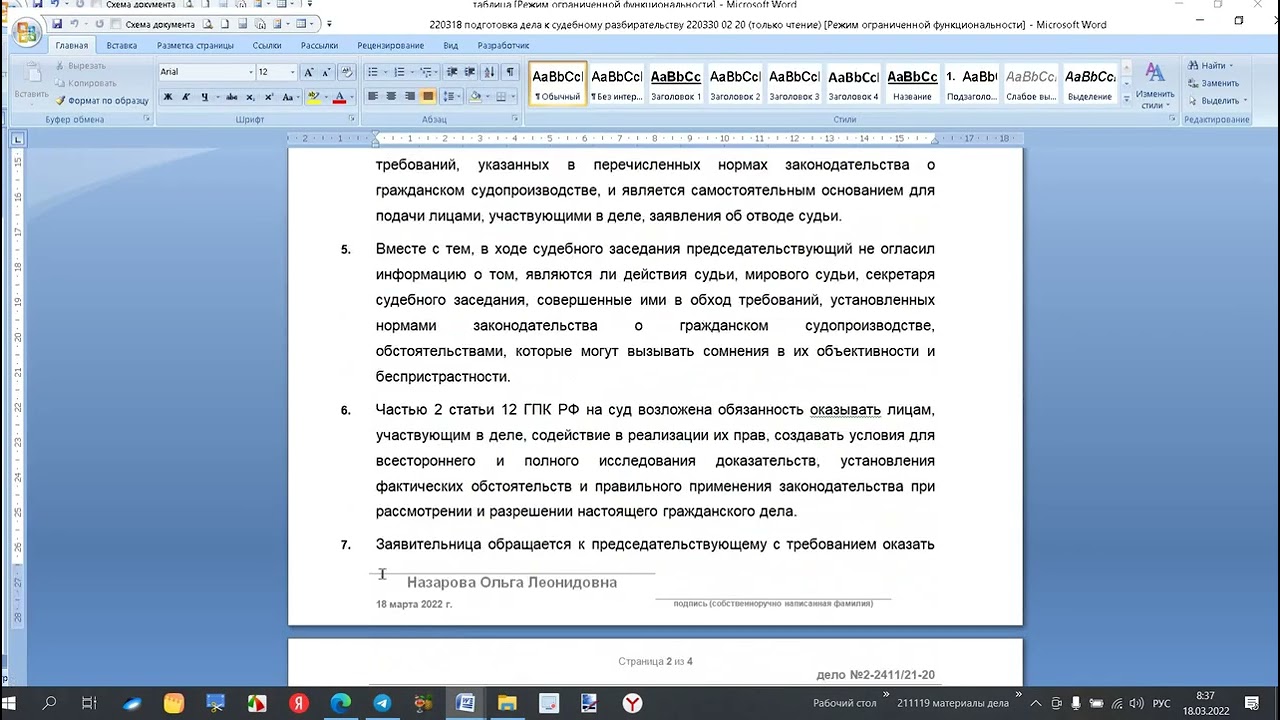Open line spacing dropdown
The image size is (1280, 720).
(x=450, y=97)
